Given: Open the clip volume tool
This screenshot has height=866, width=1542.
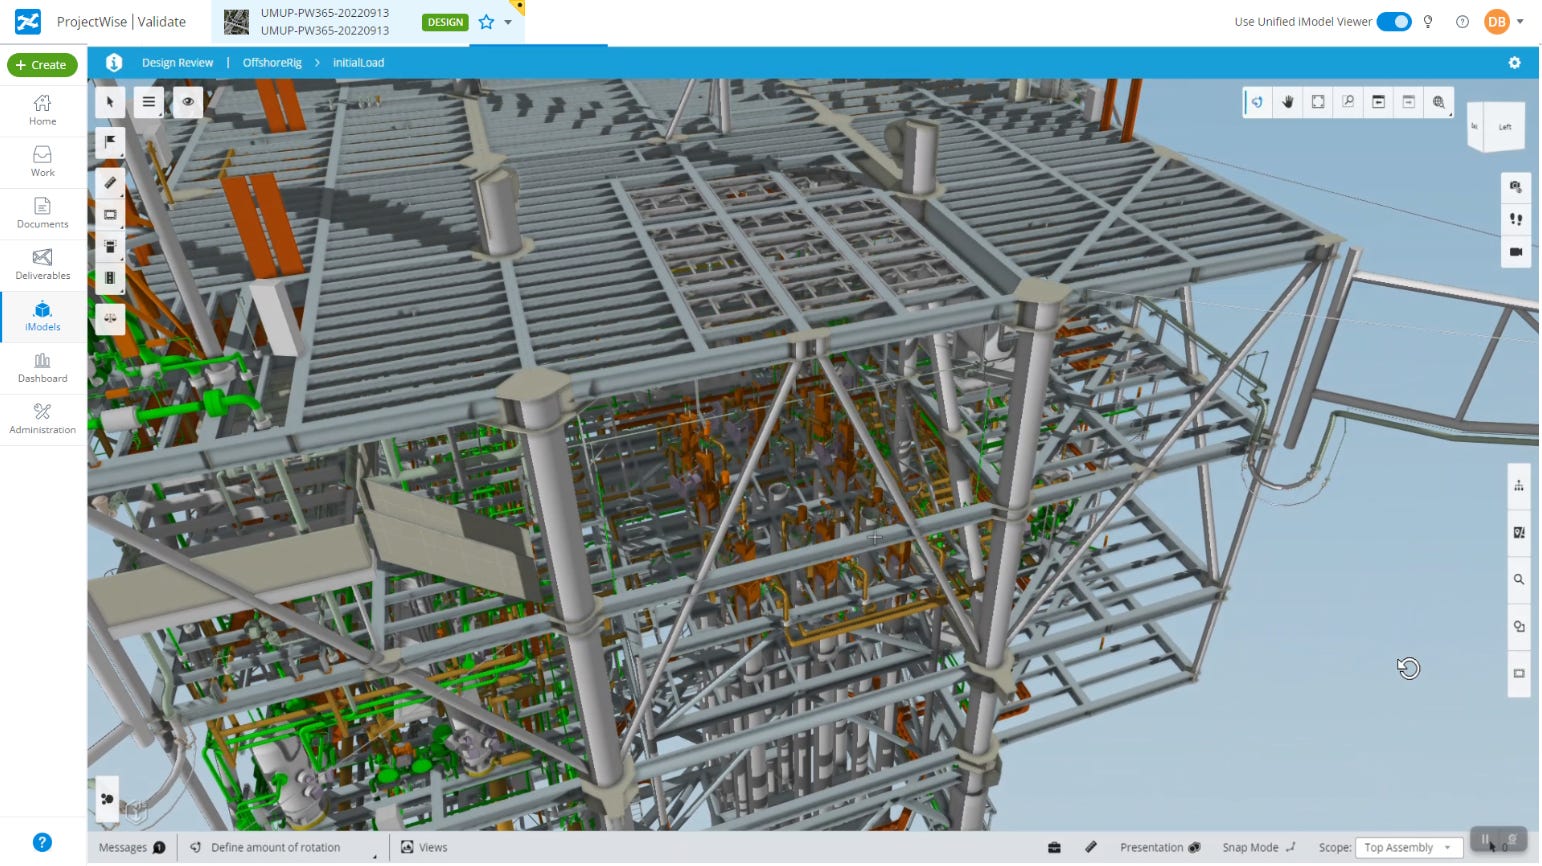Looking at the screenshot, I should pyautogui.click(x=110, y=246).
